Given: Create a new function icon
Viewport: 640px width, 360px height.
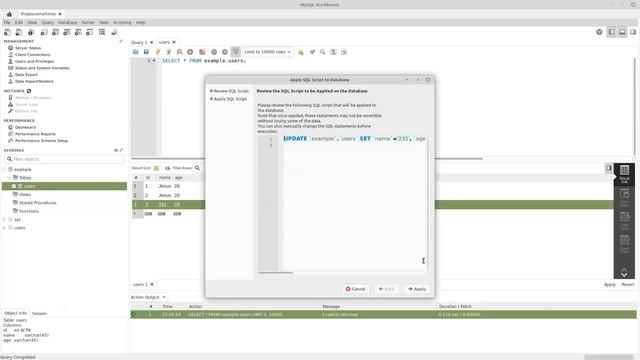Looking at the screenshot, I should click(x=90, y=32).
